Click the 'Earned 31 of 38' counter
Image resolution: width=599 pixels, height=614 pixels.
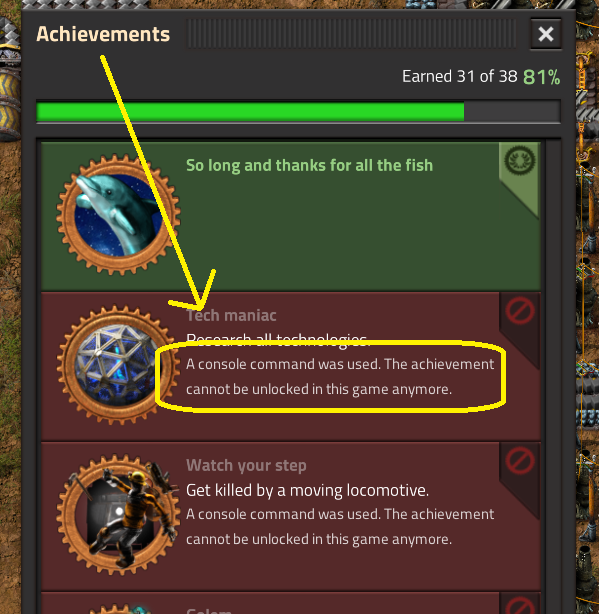460,76
